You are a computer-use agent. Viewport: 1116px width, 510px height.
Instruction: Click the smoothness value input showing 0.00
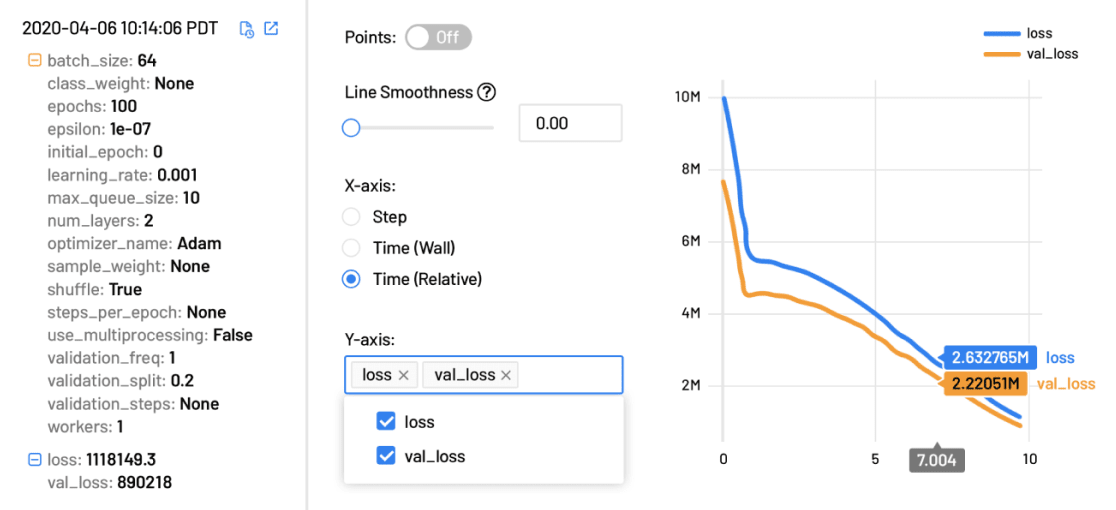(x=570, y=123)
